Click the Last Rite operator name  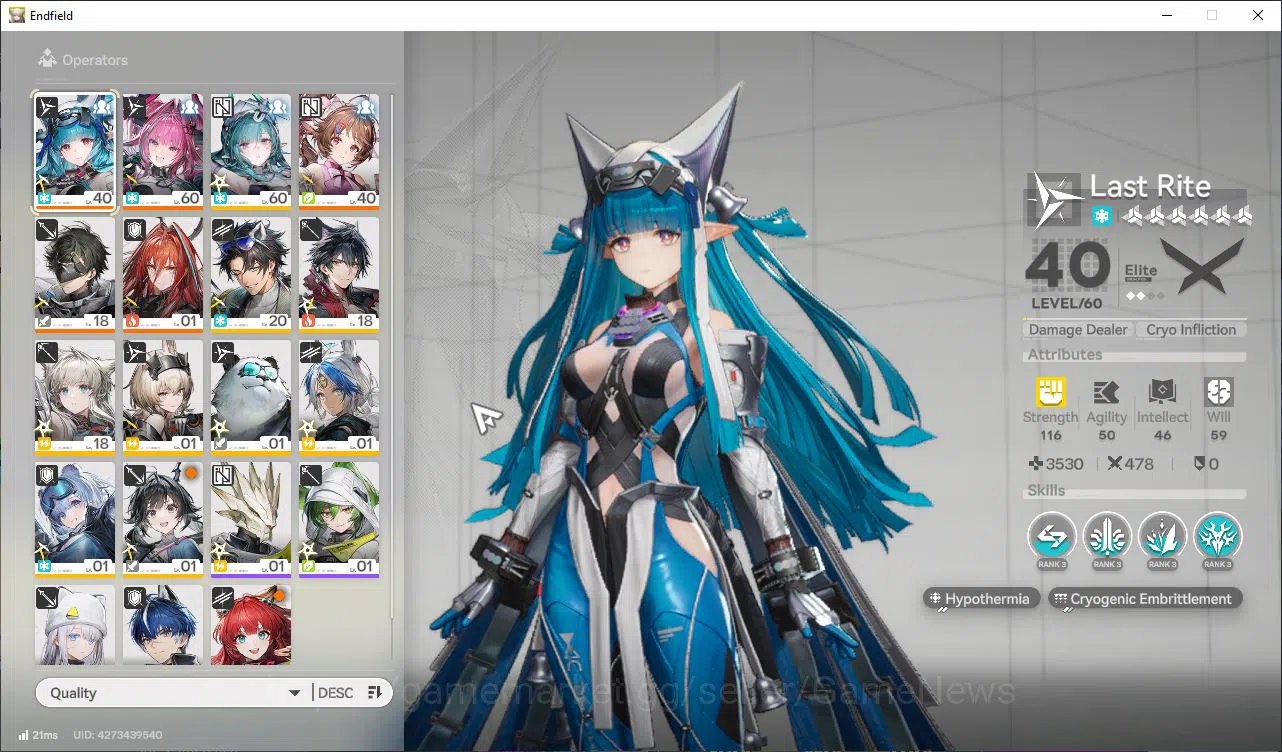[1150, 186]
